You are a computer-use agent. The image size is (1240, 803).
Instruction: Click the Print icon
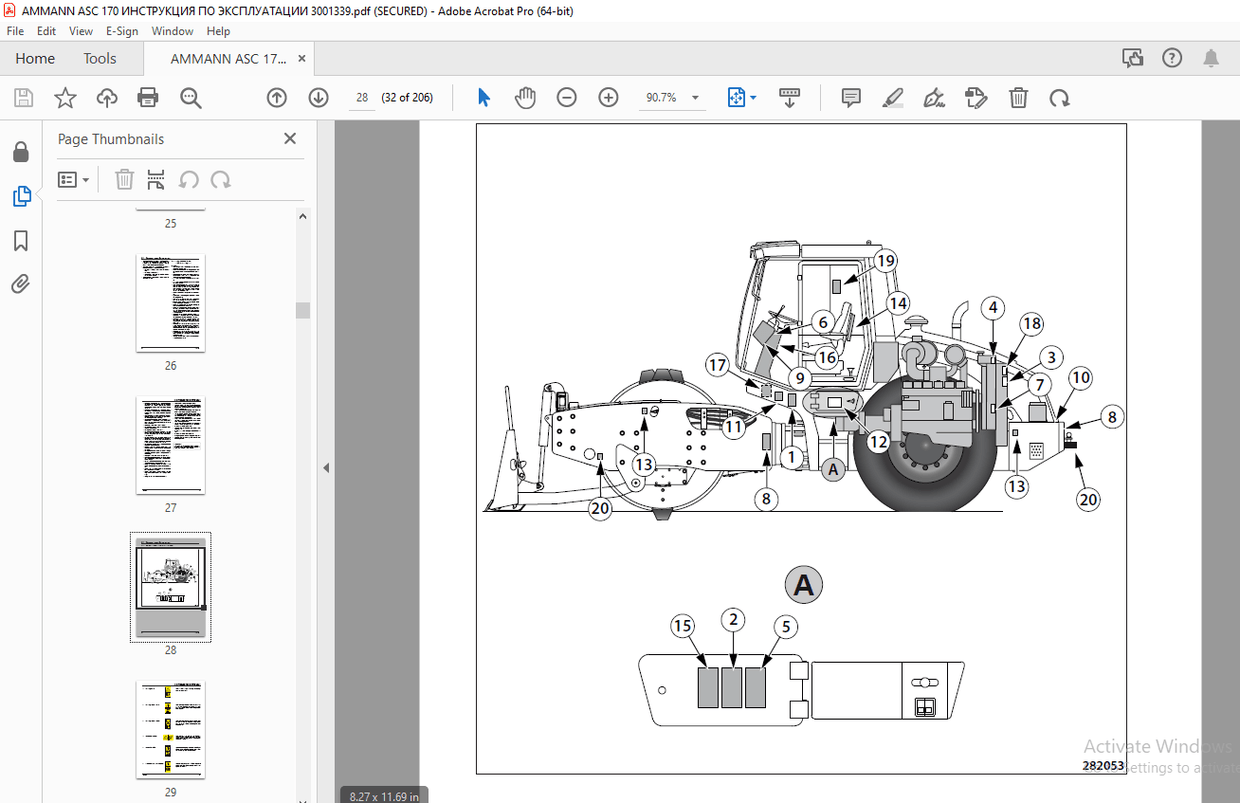pyautogui.click(x=148, y=97)
